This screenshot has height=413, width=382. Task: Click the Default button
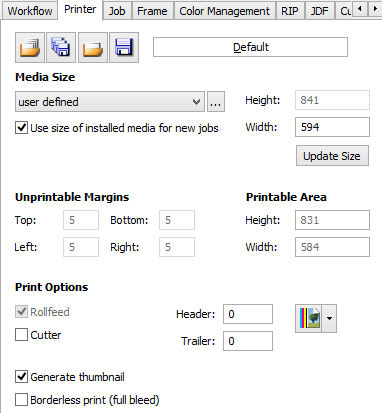point(250,47)
